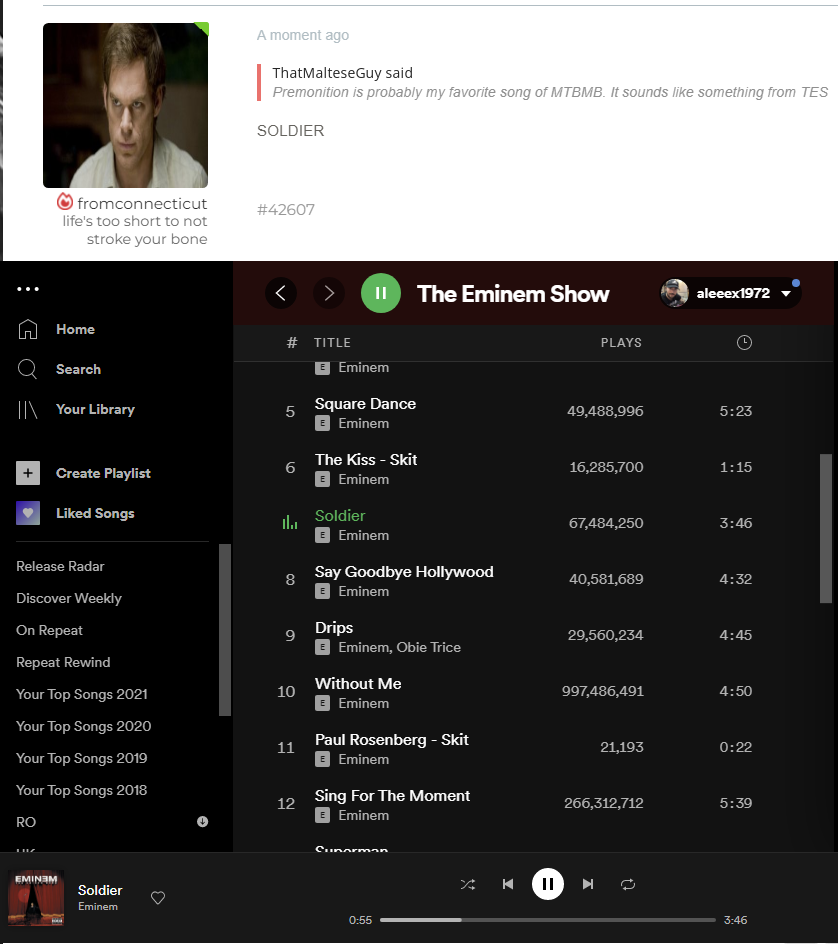Viewport: 838px width, 944px height.
Task: Click the green Soldier track title
Action: (340, 515)
